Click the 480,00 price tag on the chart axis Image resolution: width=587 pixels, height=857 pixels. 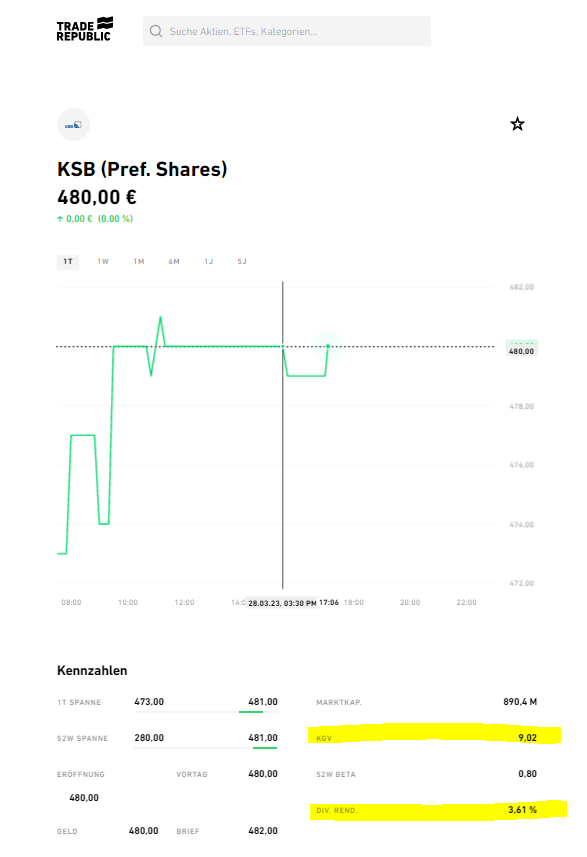(522, 350)
